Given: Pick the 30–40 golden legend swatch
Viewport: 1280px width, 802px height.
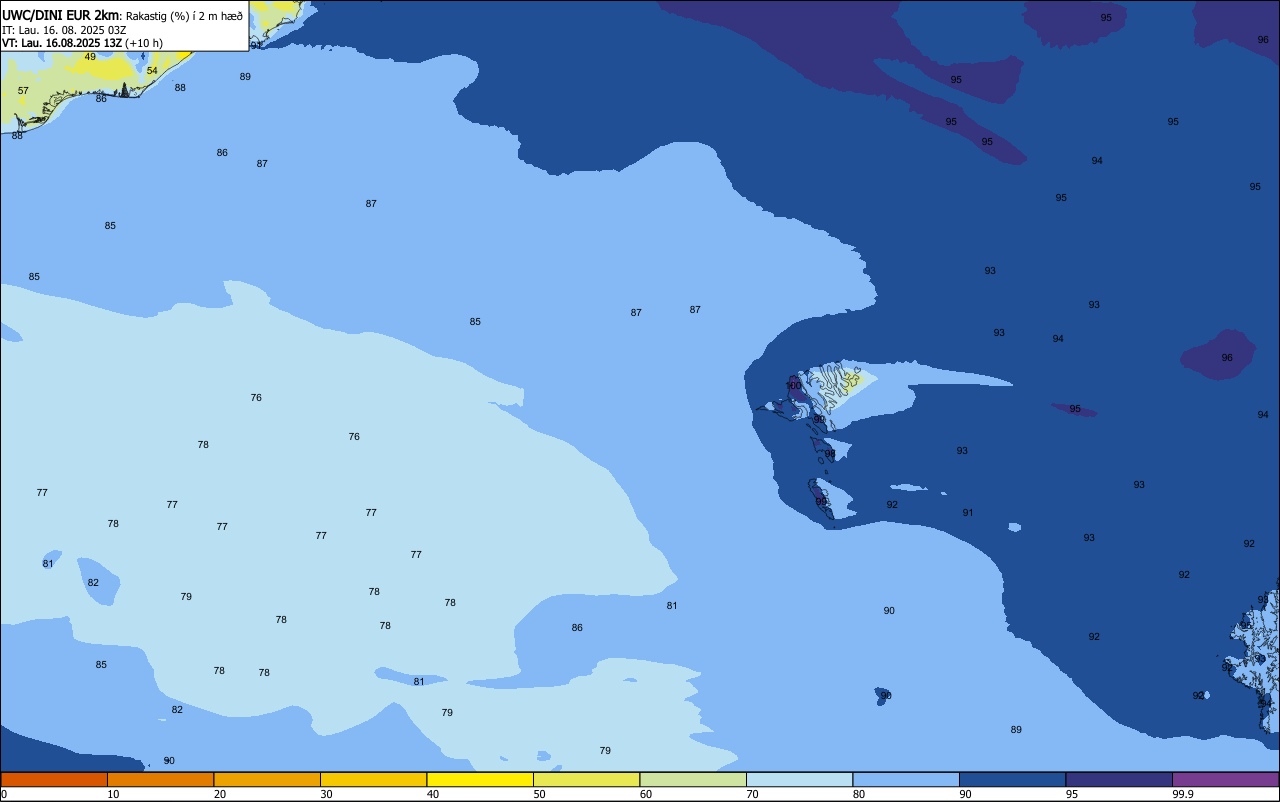Looking at the screenshot, I should [x=373, y=779].
